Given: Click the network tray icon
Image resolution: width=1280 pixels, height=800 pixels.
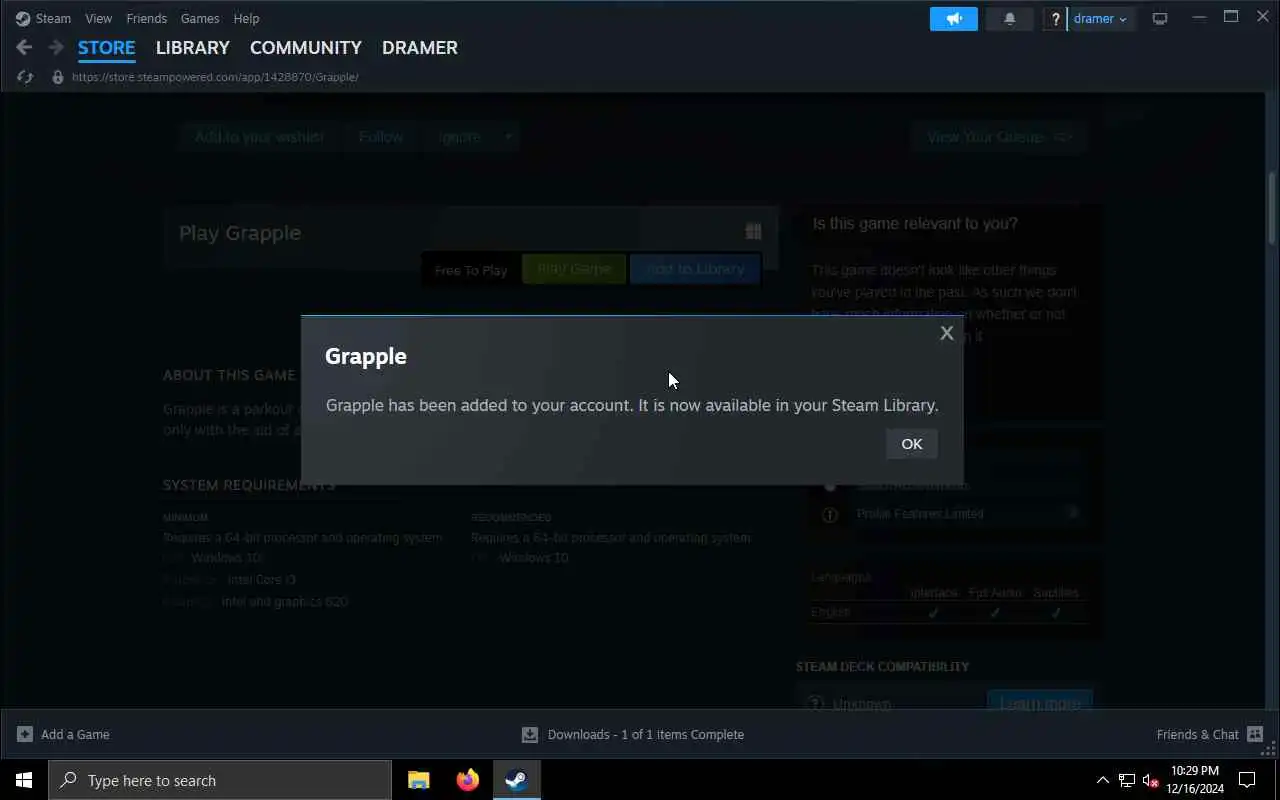Looking at the screenshot, I should 1127,780.
